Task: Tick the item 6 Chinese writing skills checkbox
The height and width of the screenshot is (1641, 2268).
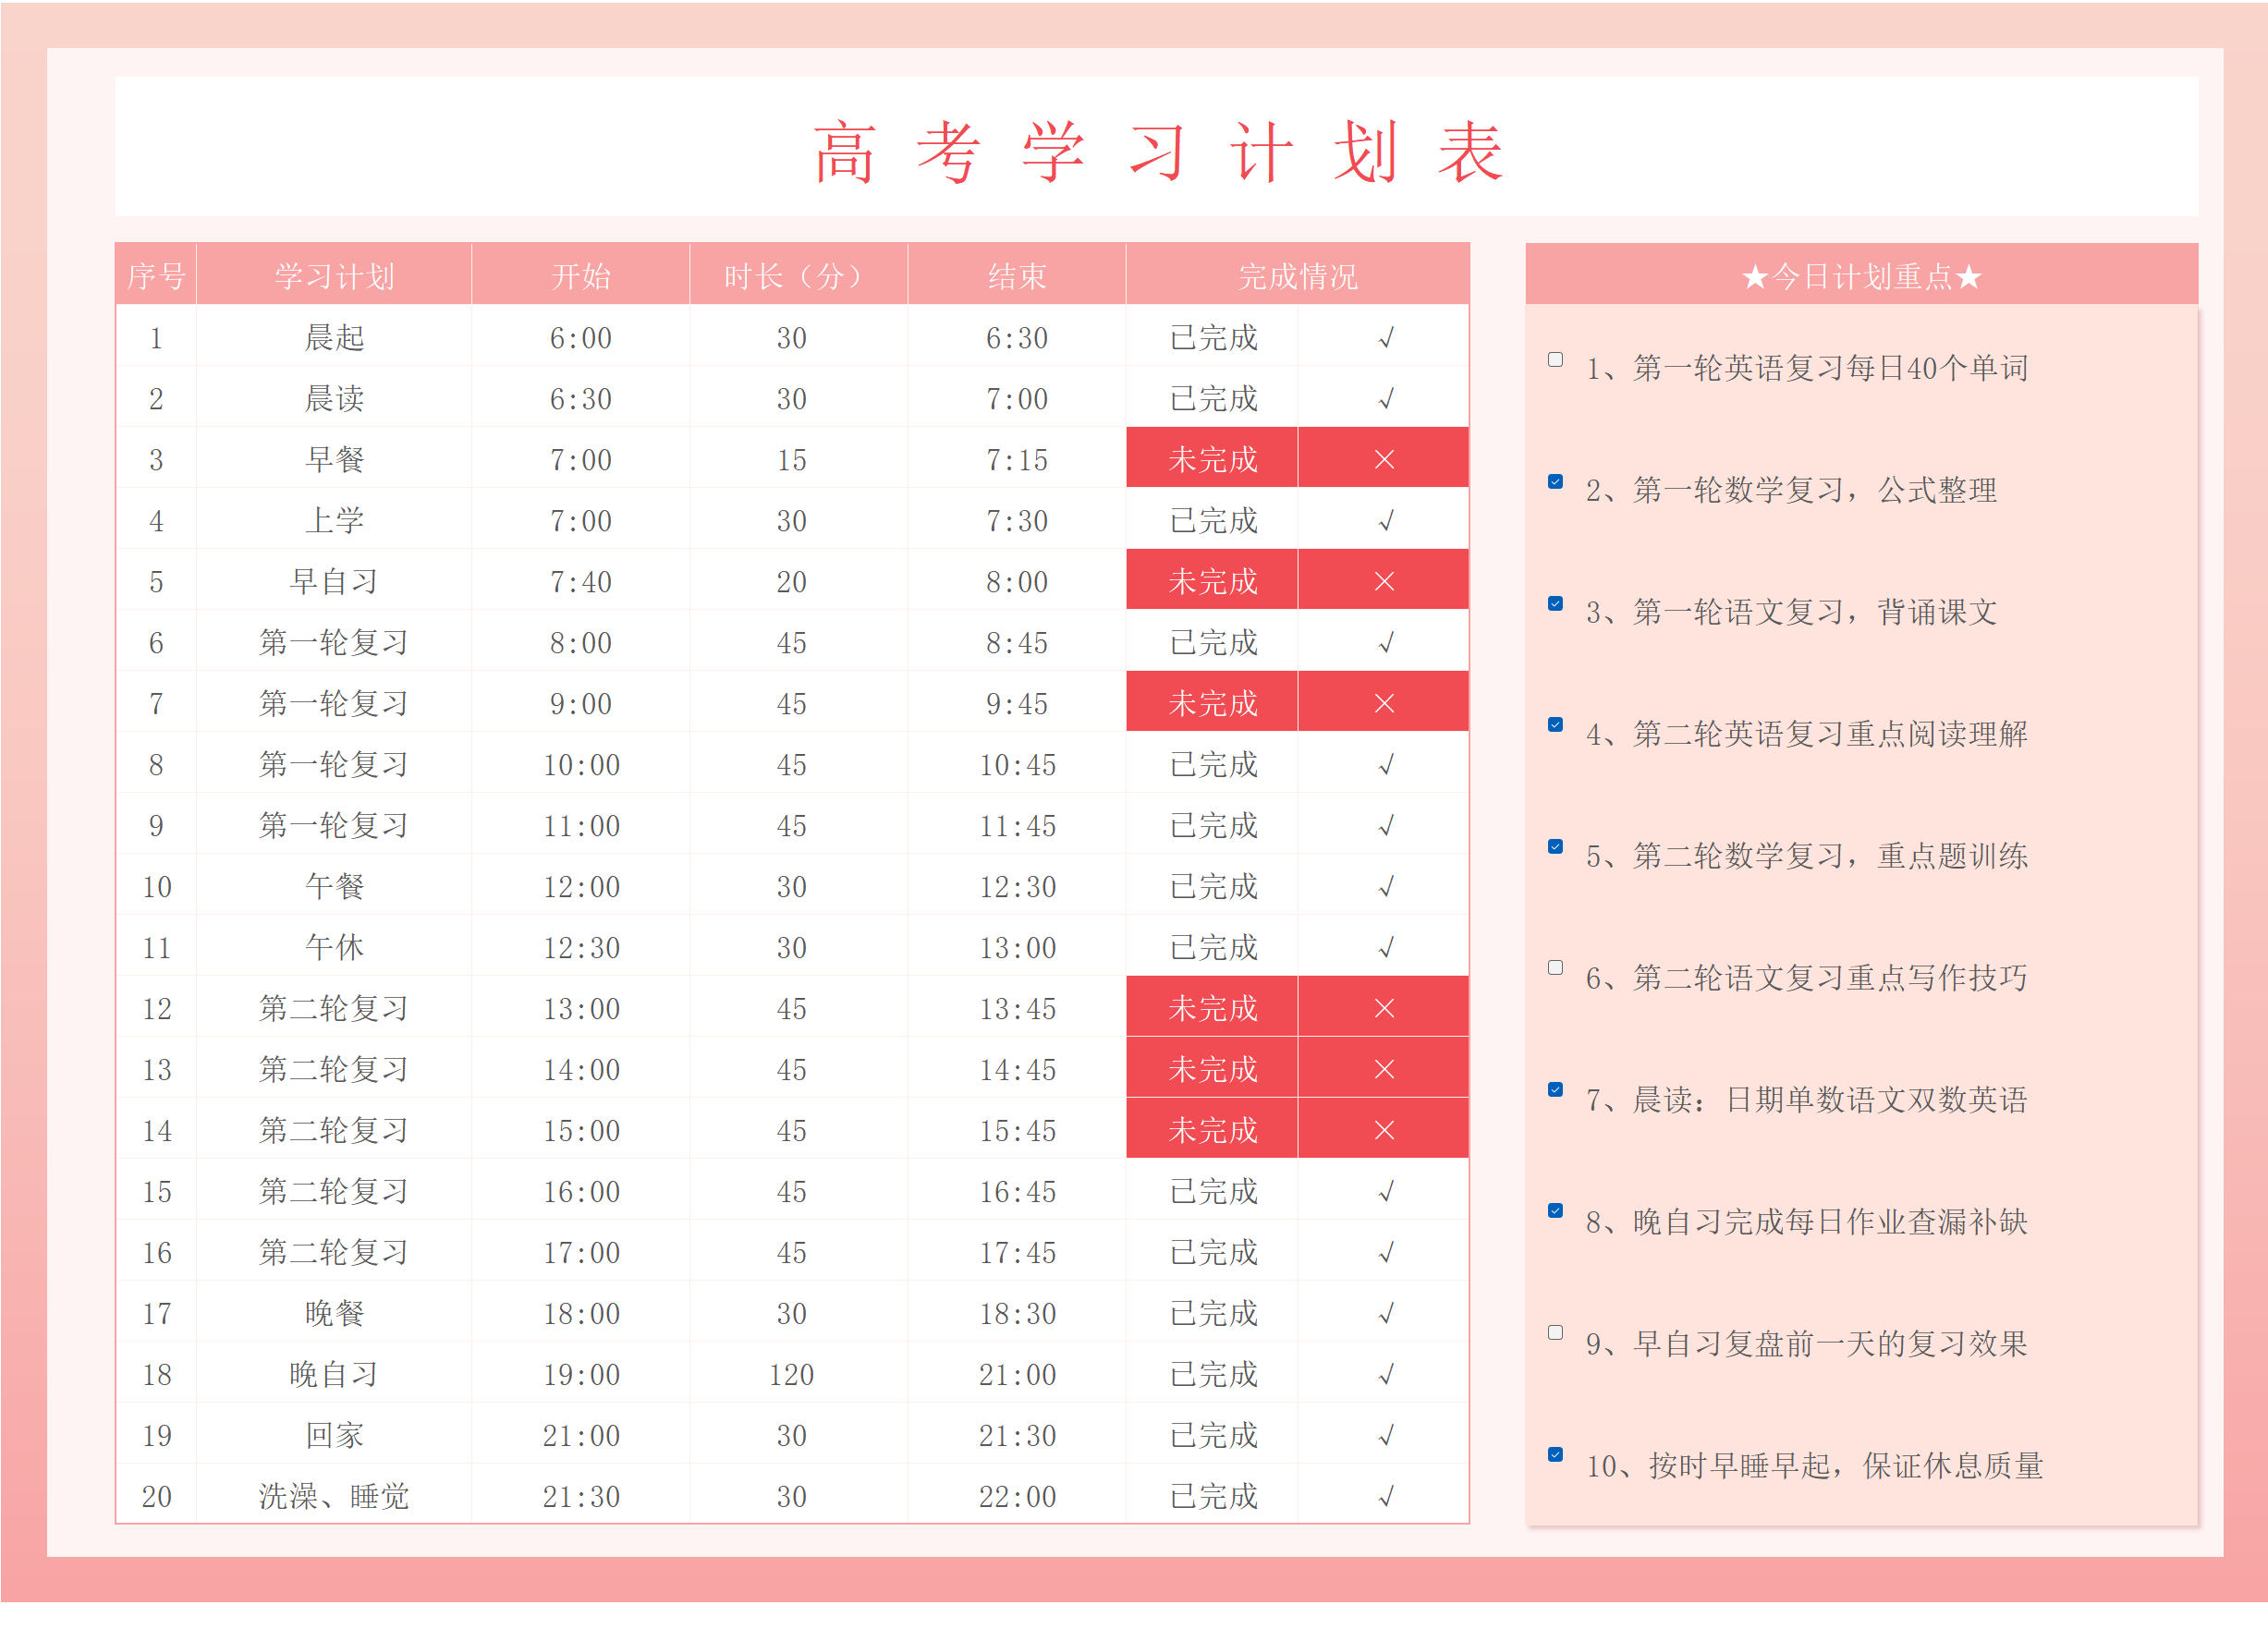Action: pos(1555,968)
